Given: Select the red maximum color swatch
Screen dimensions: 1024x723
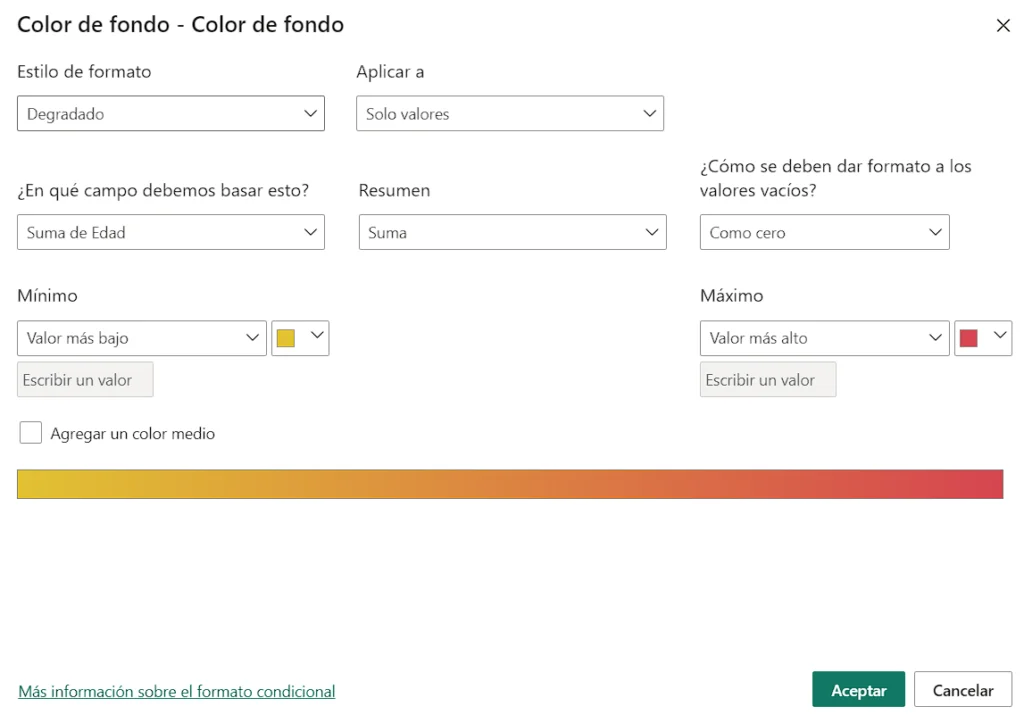Looking at the screenshot, I should click(971, 338).
